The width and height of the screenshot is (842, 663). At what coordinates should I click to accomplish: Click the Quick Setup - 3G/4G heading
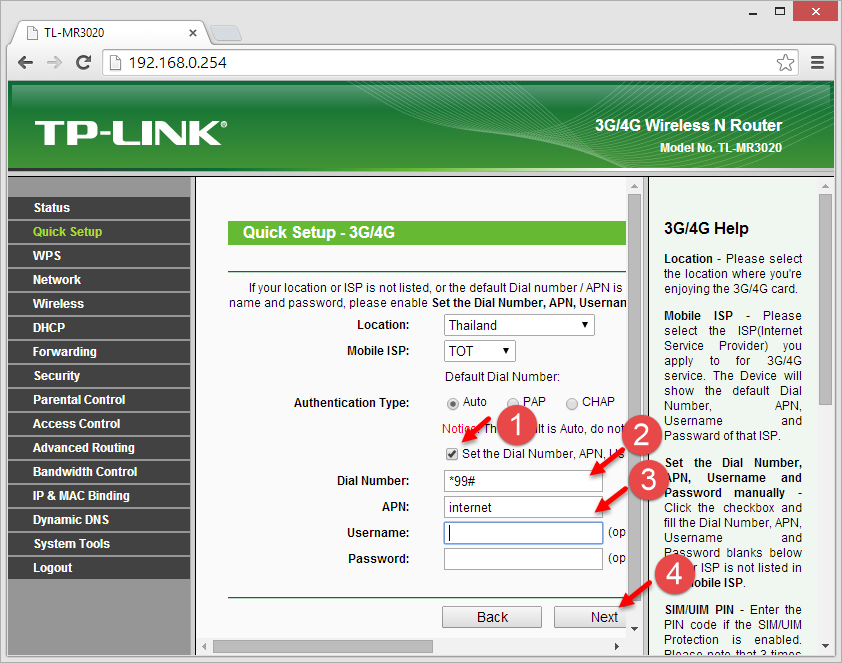pos(318,232)
